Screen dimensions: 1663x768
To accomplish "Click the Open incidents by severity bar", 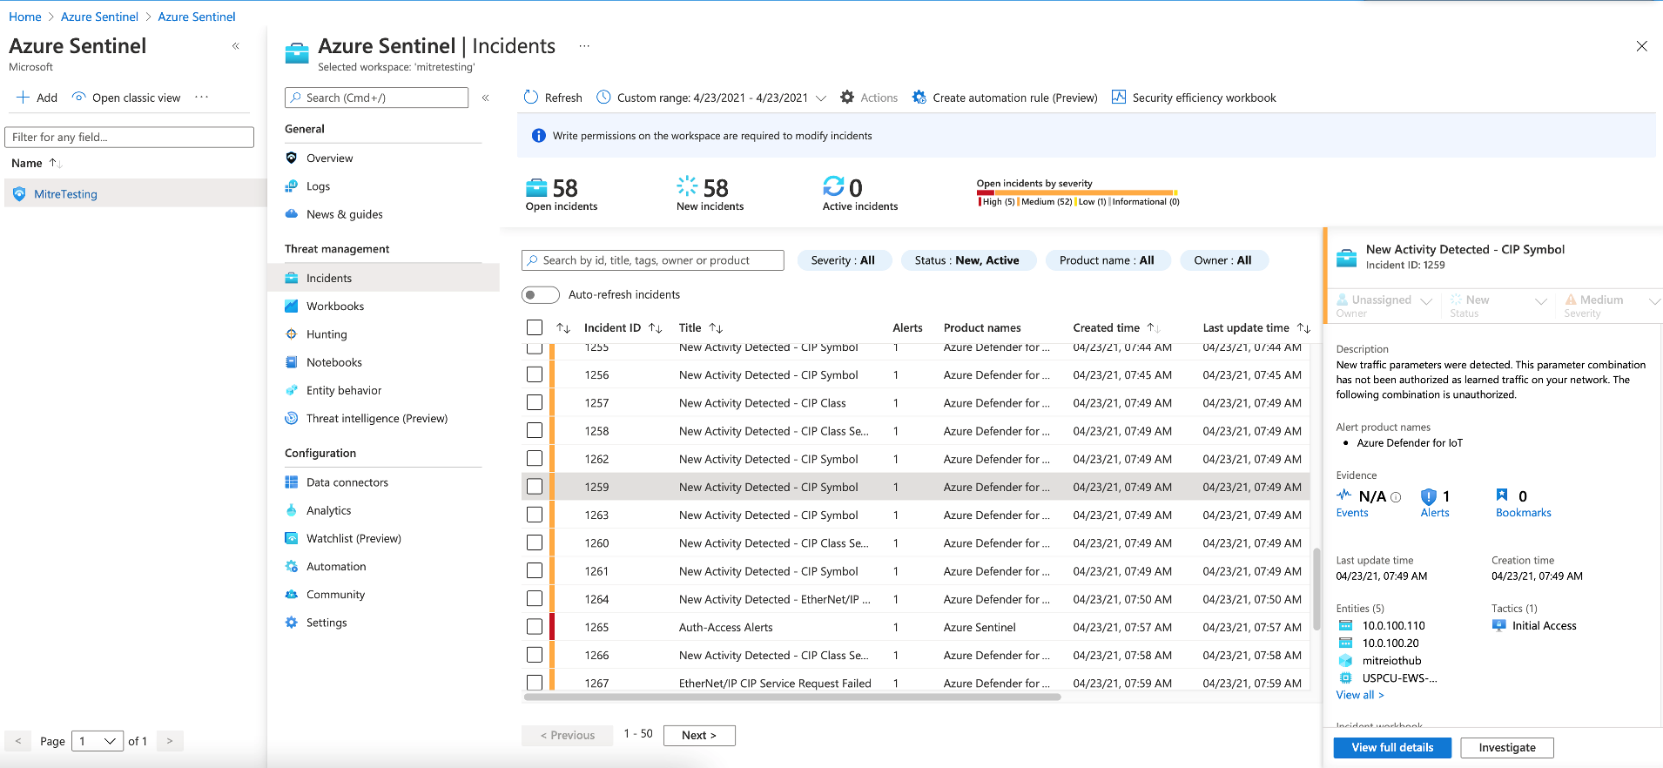I will point(1076,192).
